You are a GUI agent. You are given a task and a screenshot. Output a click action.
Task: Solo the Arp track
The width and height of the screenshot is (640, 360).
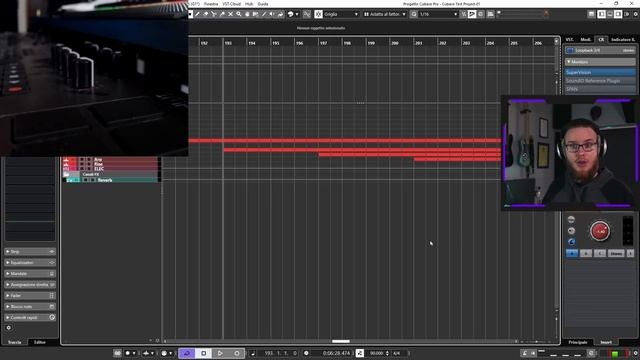coord(89,159)
